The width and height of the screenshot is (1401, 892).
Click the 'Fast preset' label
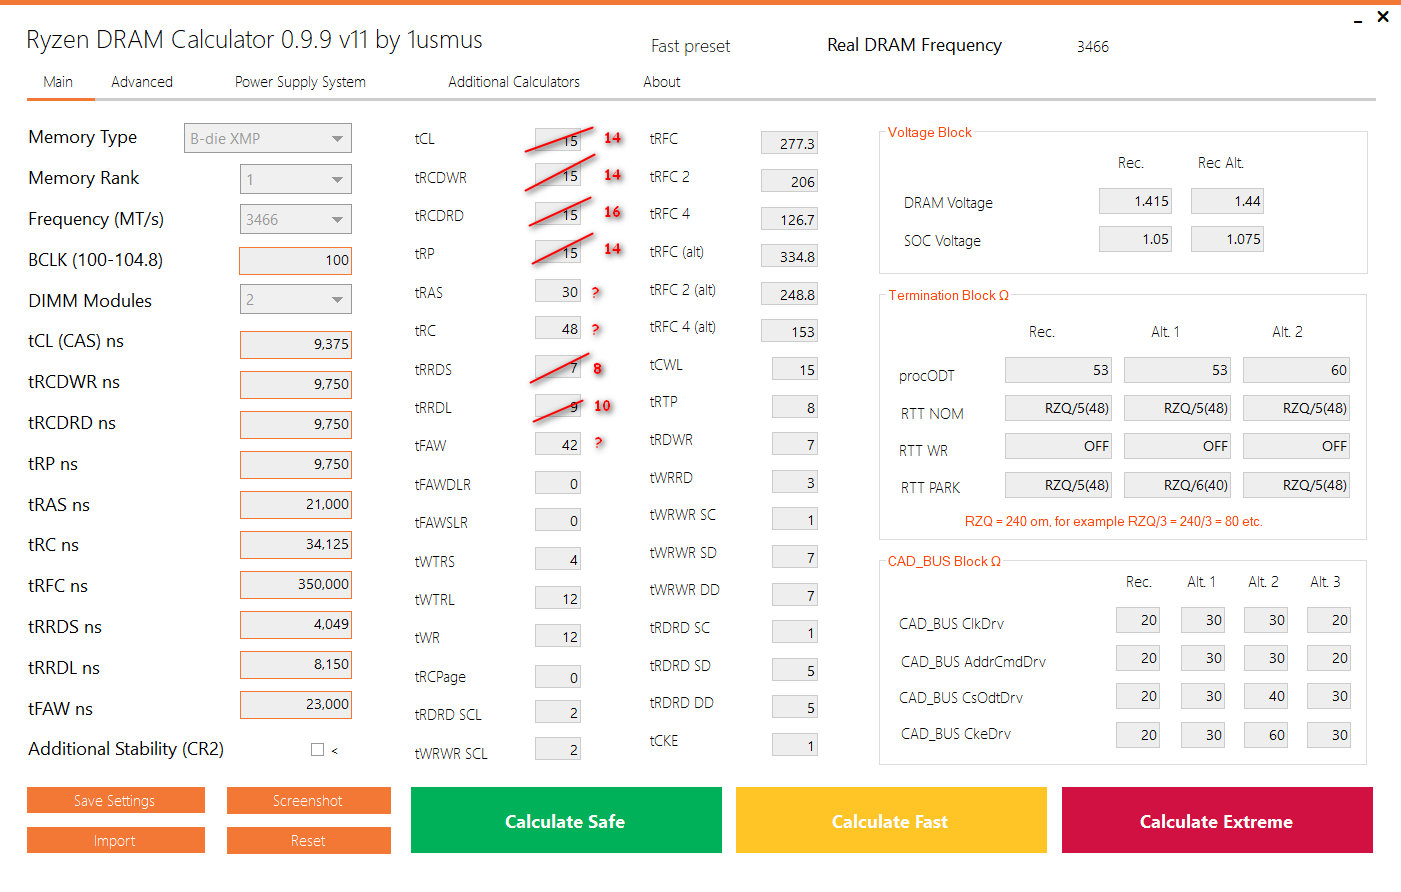click(x=690, y=46)
